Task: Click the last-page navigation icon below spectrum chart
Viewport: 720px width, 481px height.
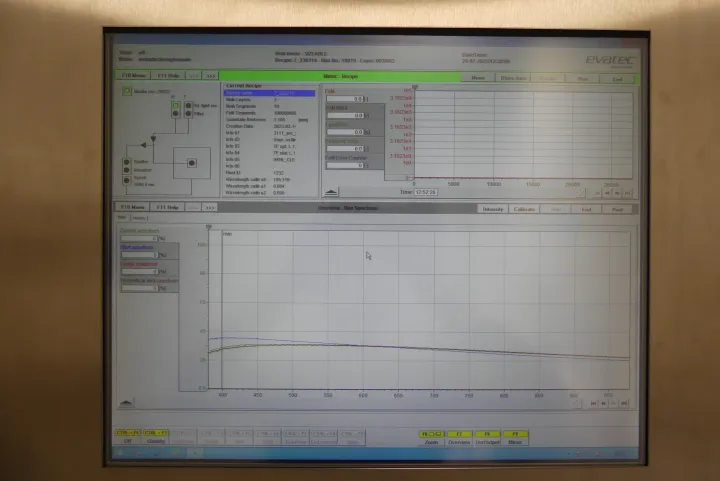Action: click(623, 403)
